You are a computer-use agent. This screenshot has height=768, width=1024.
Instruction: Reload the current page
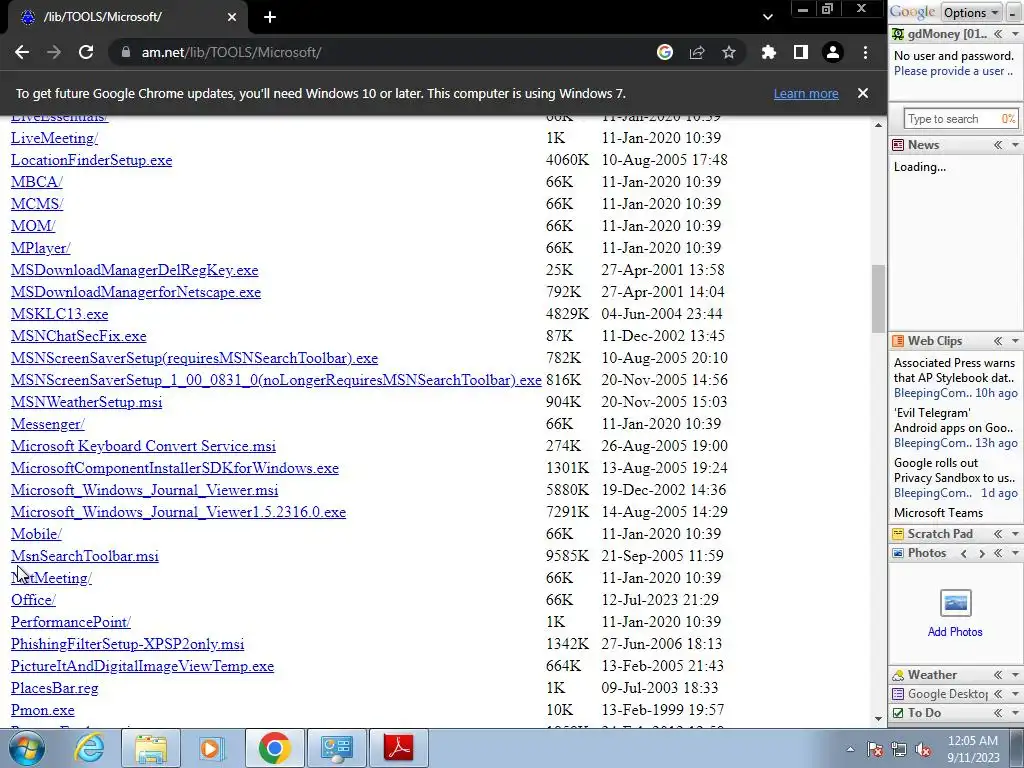coord(86,52)
